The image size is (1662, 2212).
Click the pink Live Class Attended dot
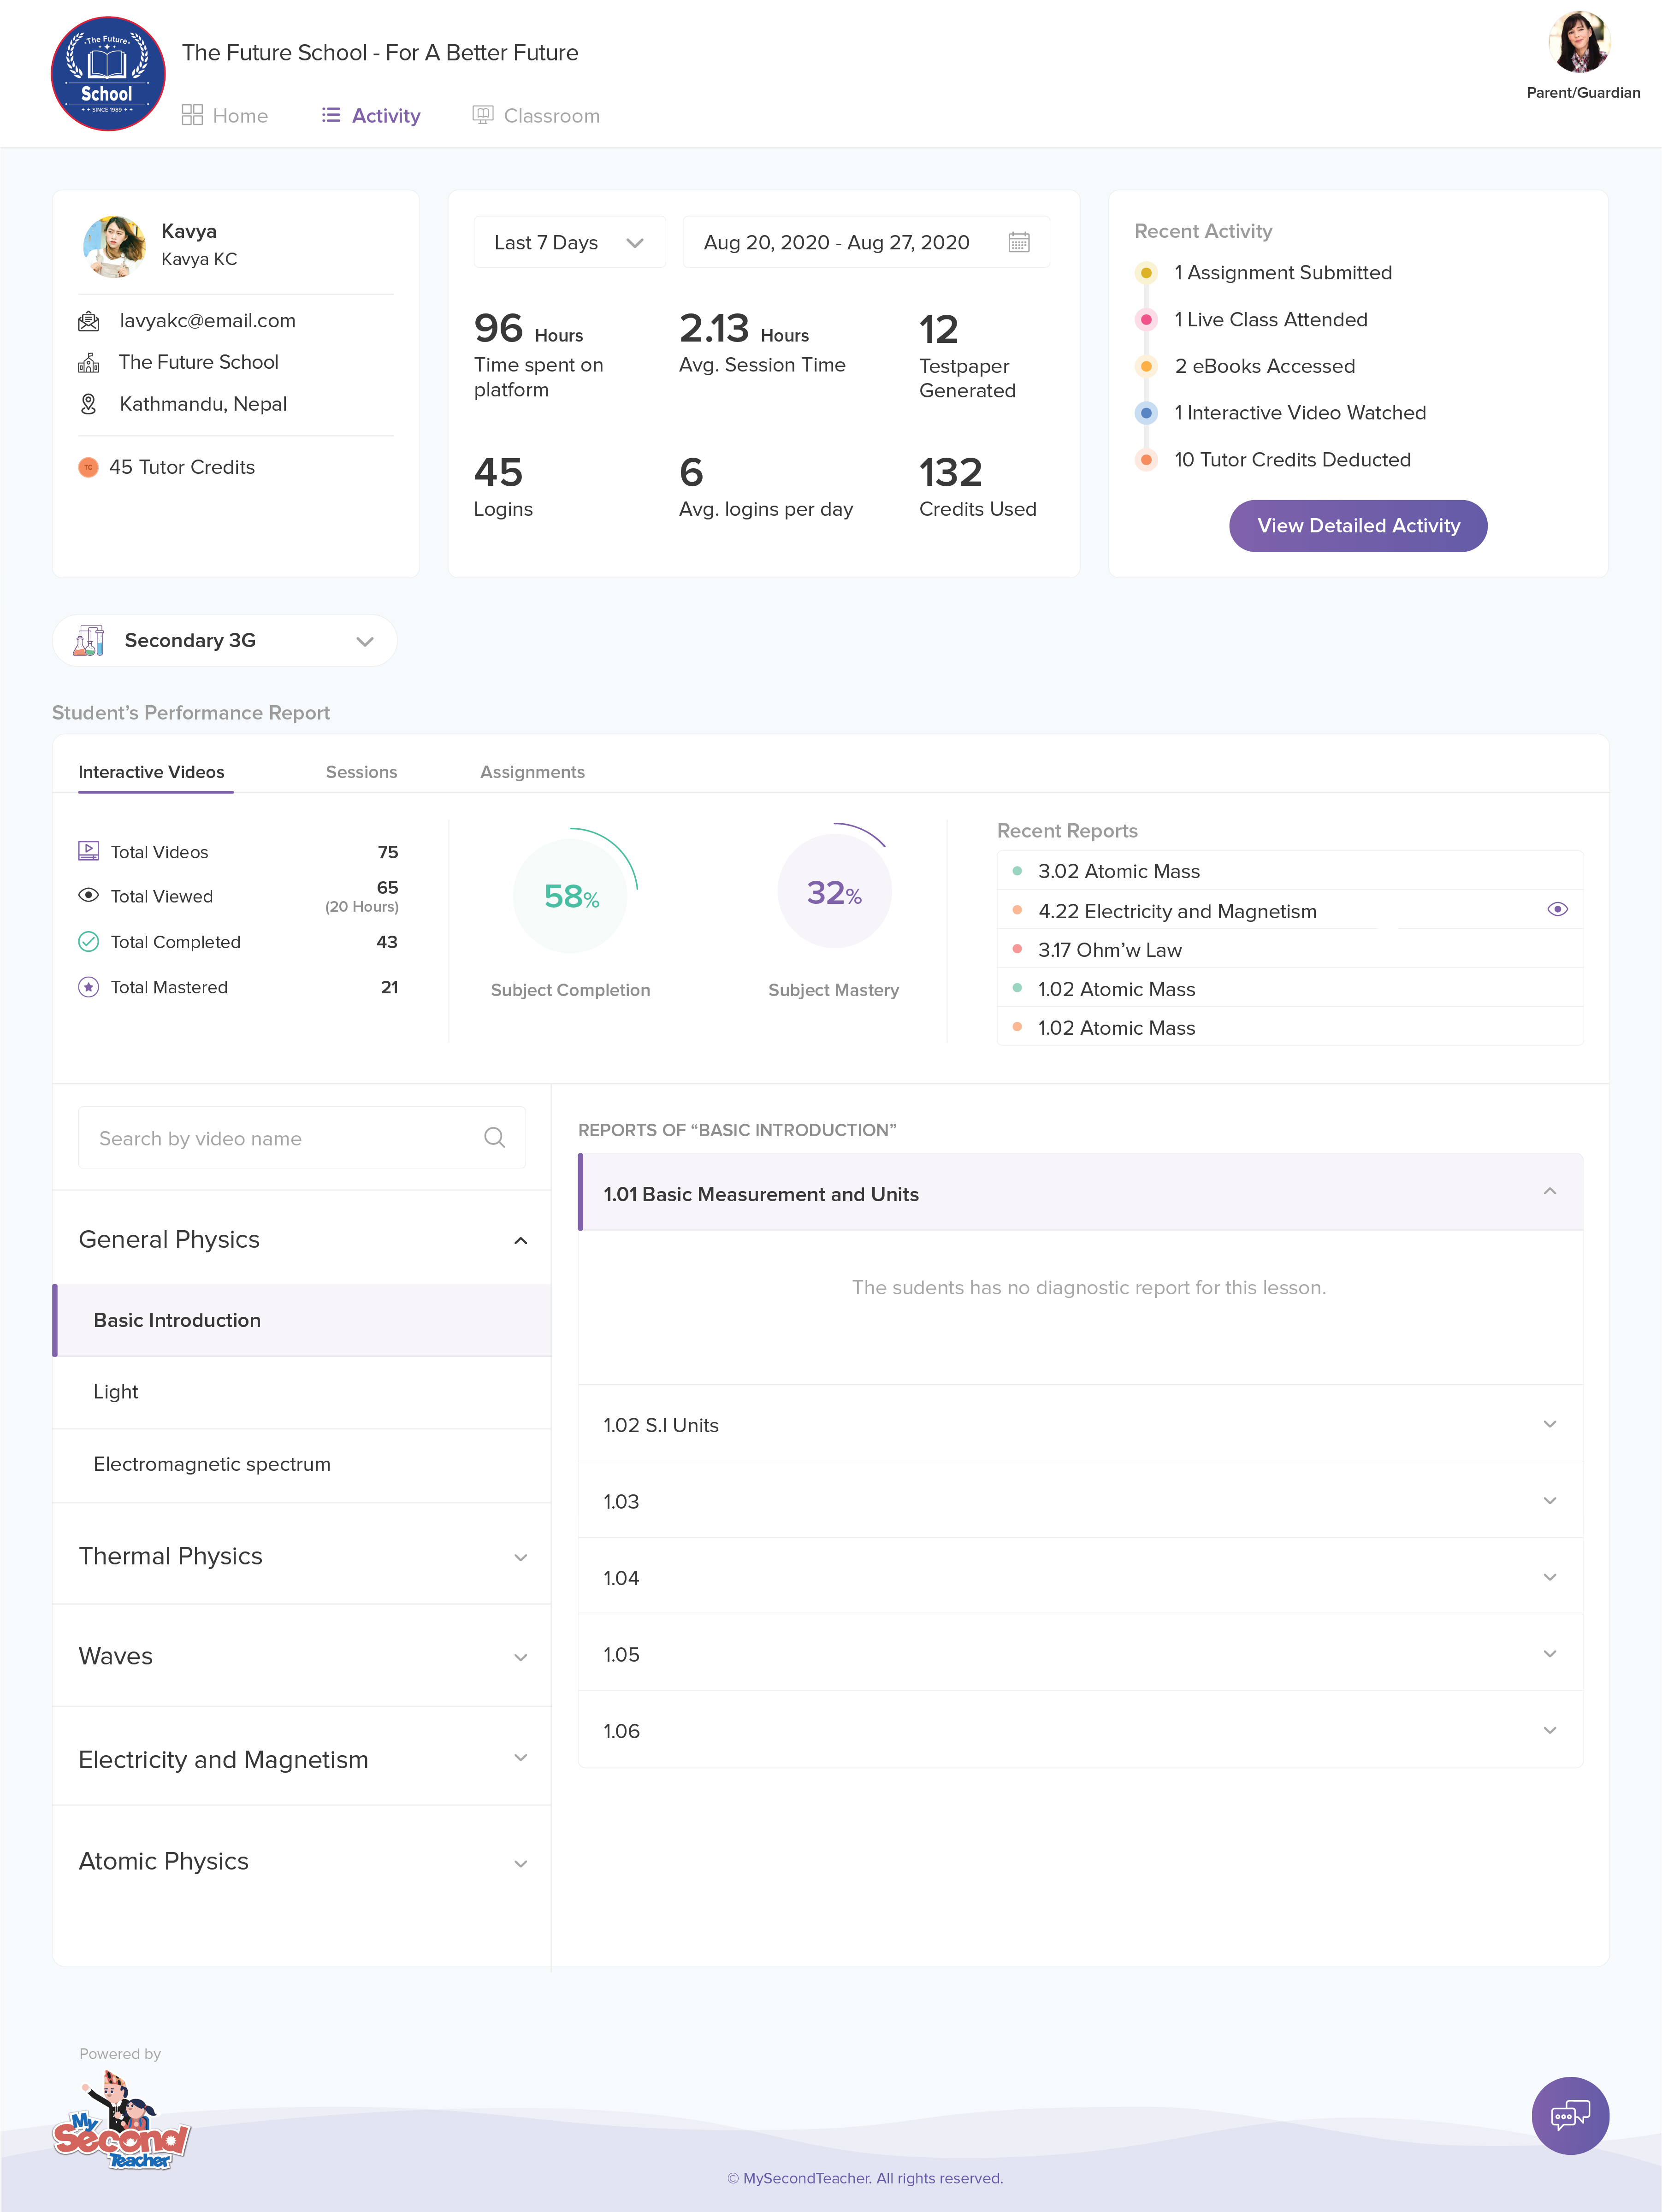1146,320
